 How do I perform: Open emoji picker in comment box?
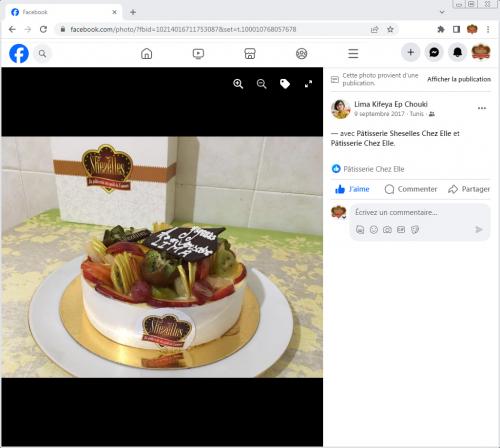click(374, 230)
